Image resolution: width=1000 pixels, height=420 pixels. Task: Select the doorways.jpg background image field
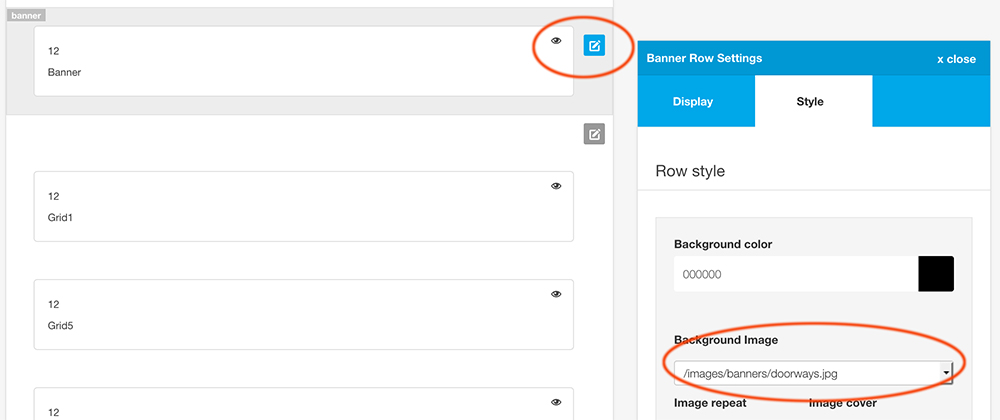click(x=813, y=373)
